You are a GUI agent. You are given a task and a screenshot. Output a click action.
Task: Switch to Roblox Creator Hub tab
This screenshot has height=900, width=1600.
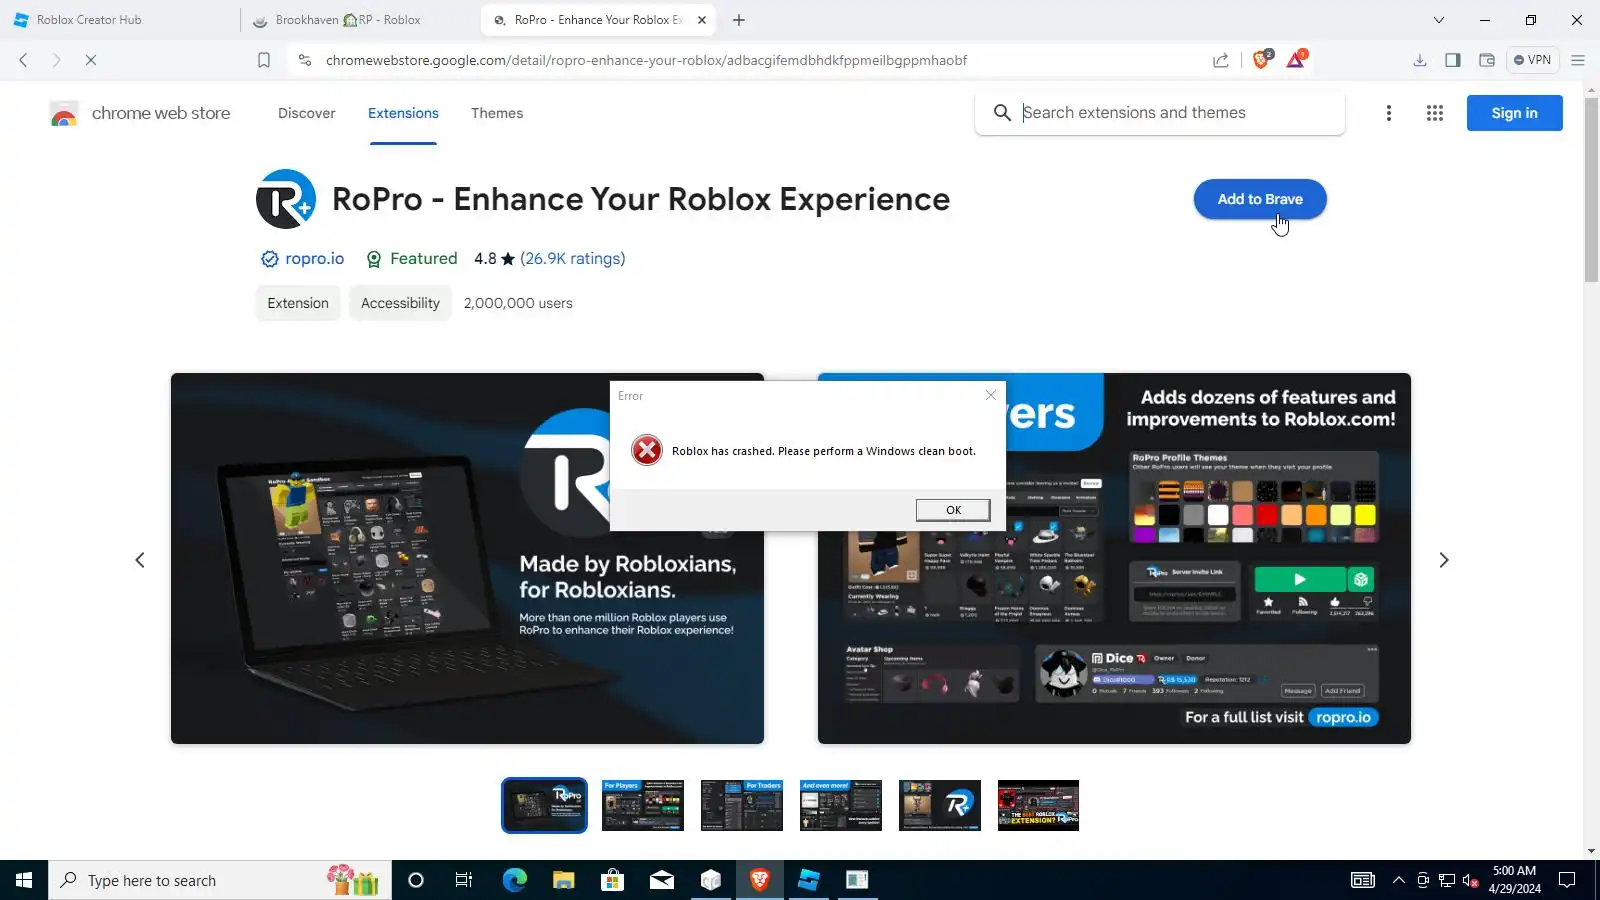tap(120, 20)
